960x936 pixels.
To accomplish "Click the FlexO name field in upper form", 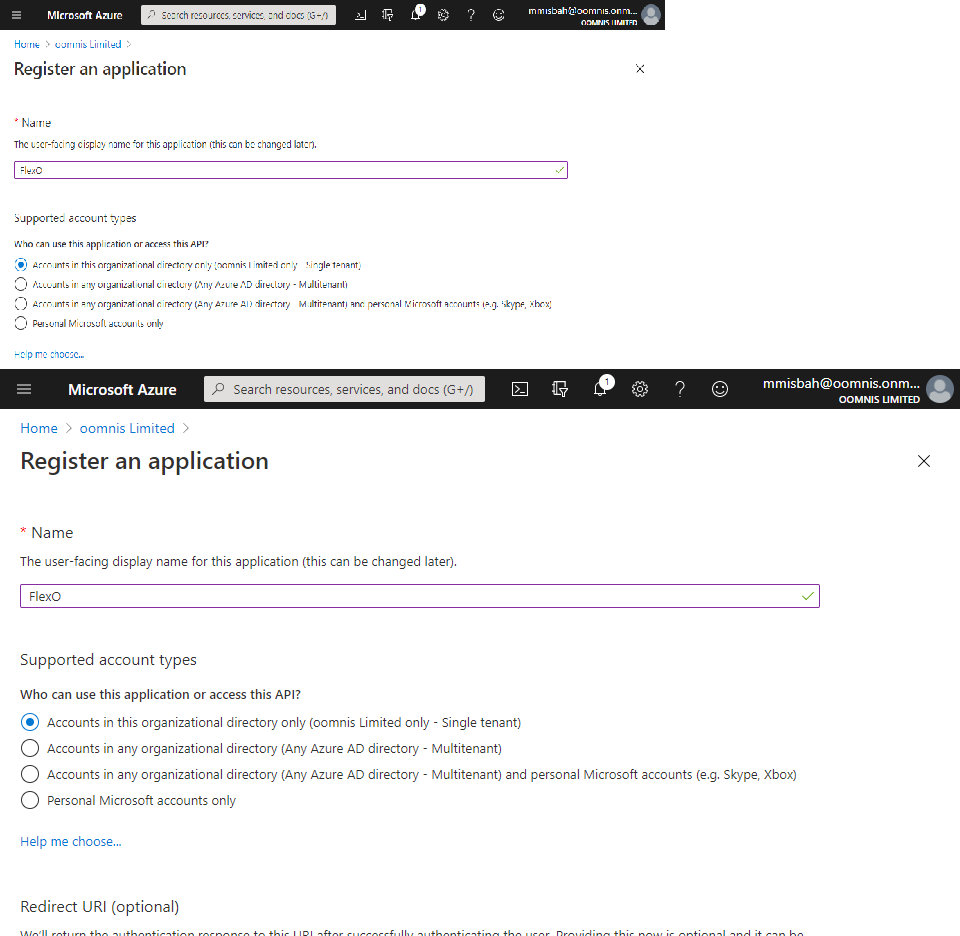I will click(x=291, y=170).
